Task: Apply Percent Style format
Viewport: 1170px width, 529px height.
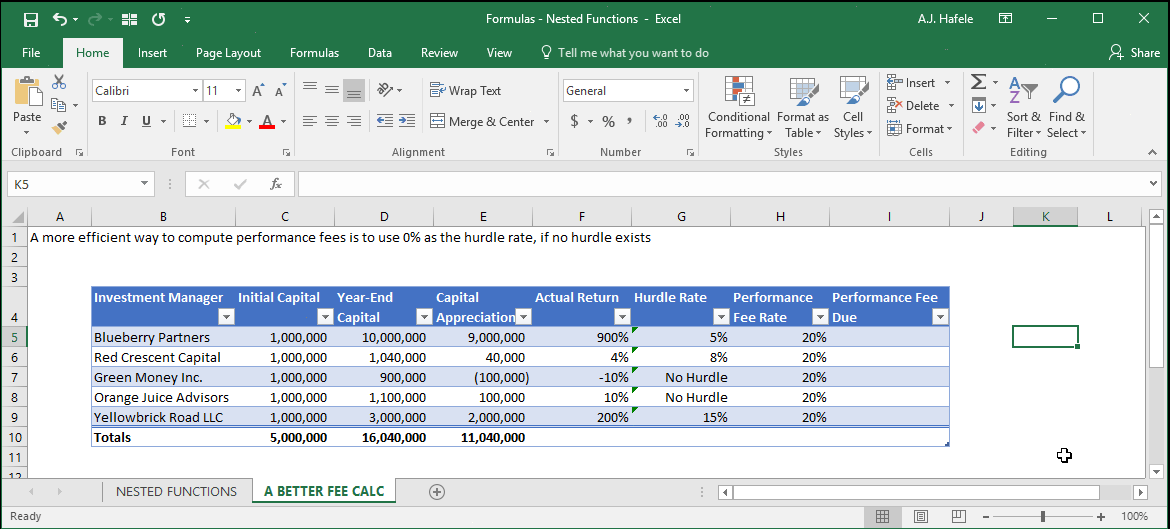Action: click(x=609, y=121)
